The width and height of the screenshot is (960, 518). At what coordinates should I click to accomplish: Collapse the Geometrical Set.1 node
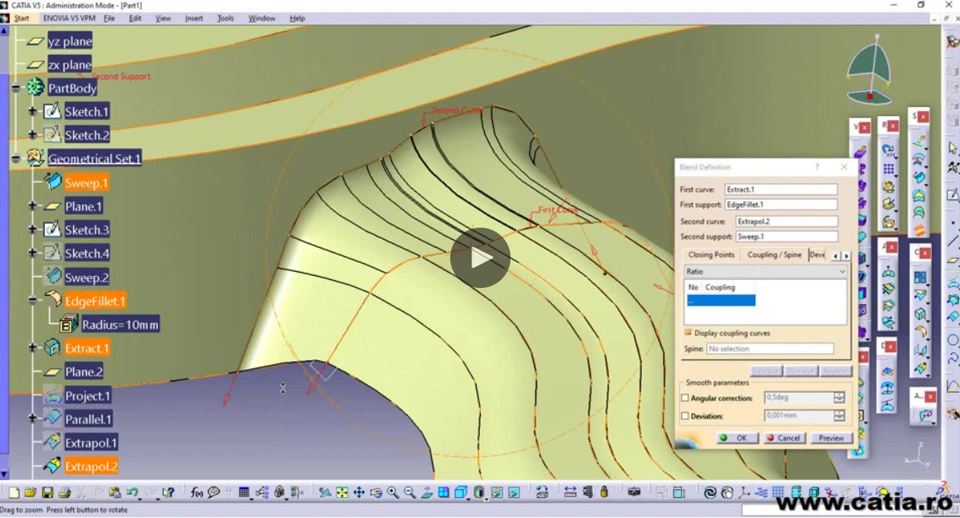point(16,159)
